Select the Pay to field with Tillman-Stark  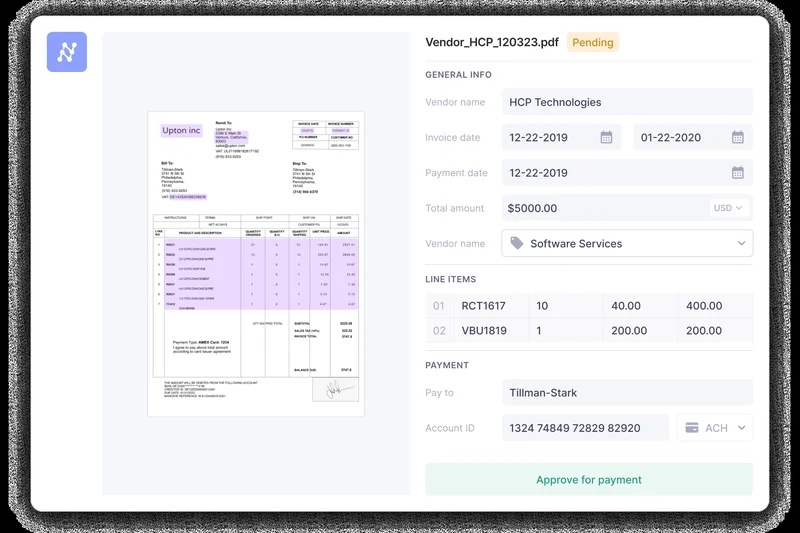tap(627, 393)
